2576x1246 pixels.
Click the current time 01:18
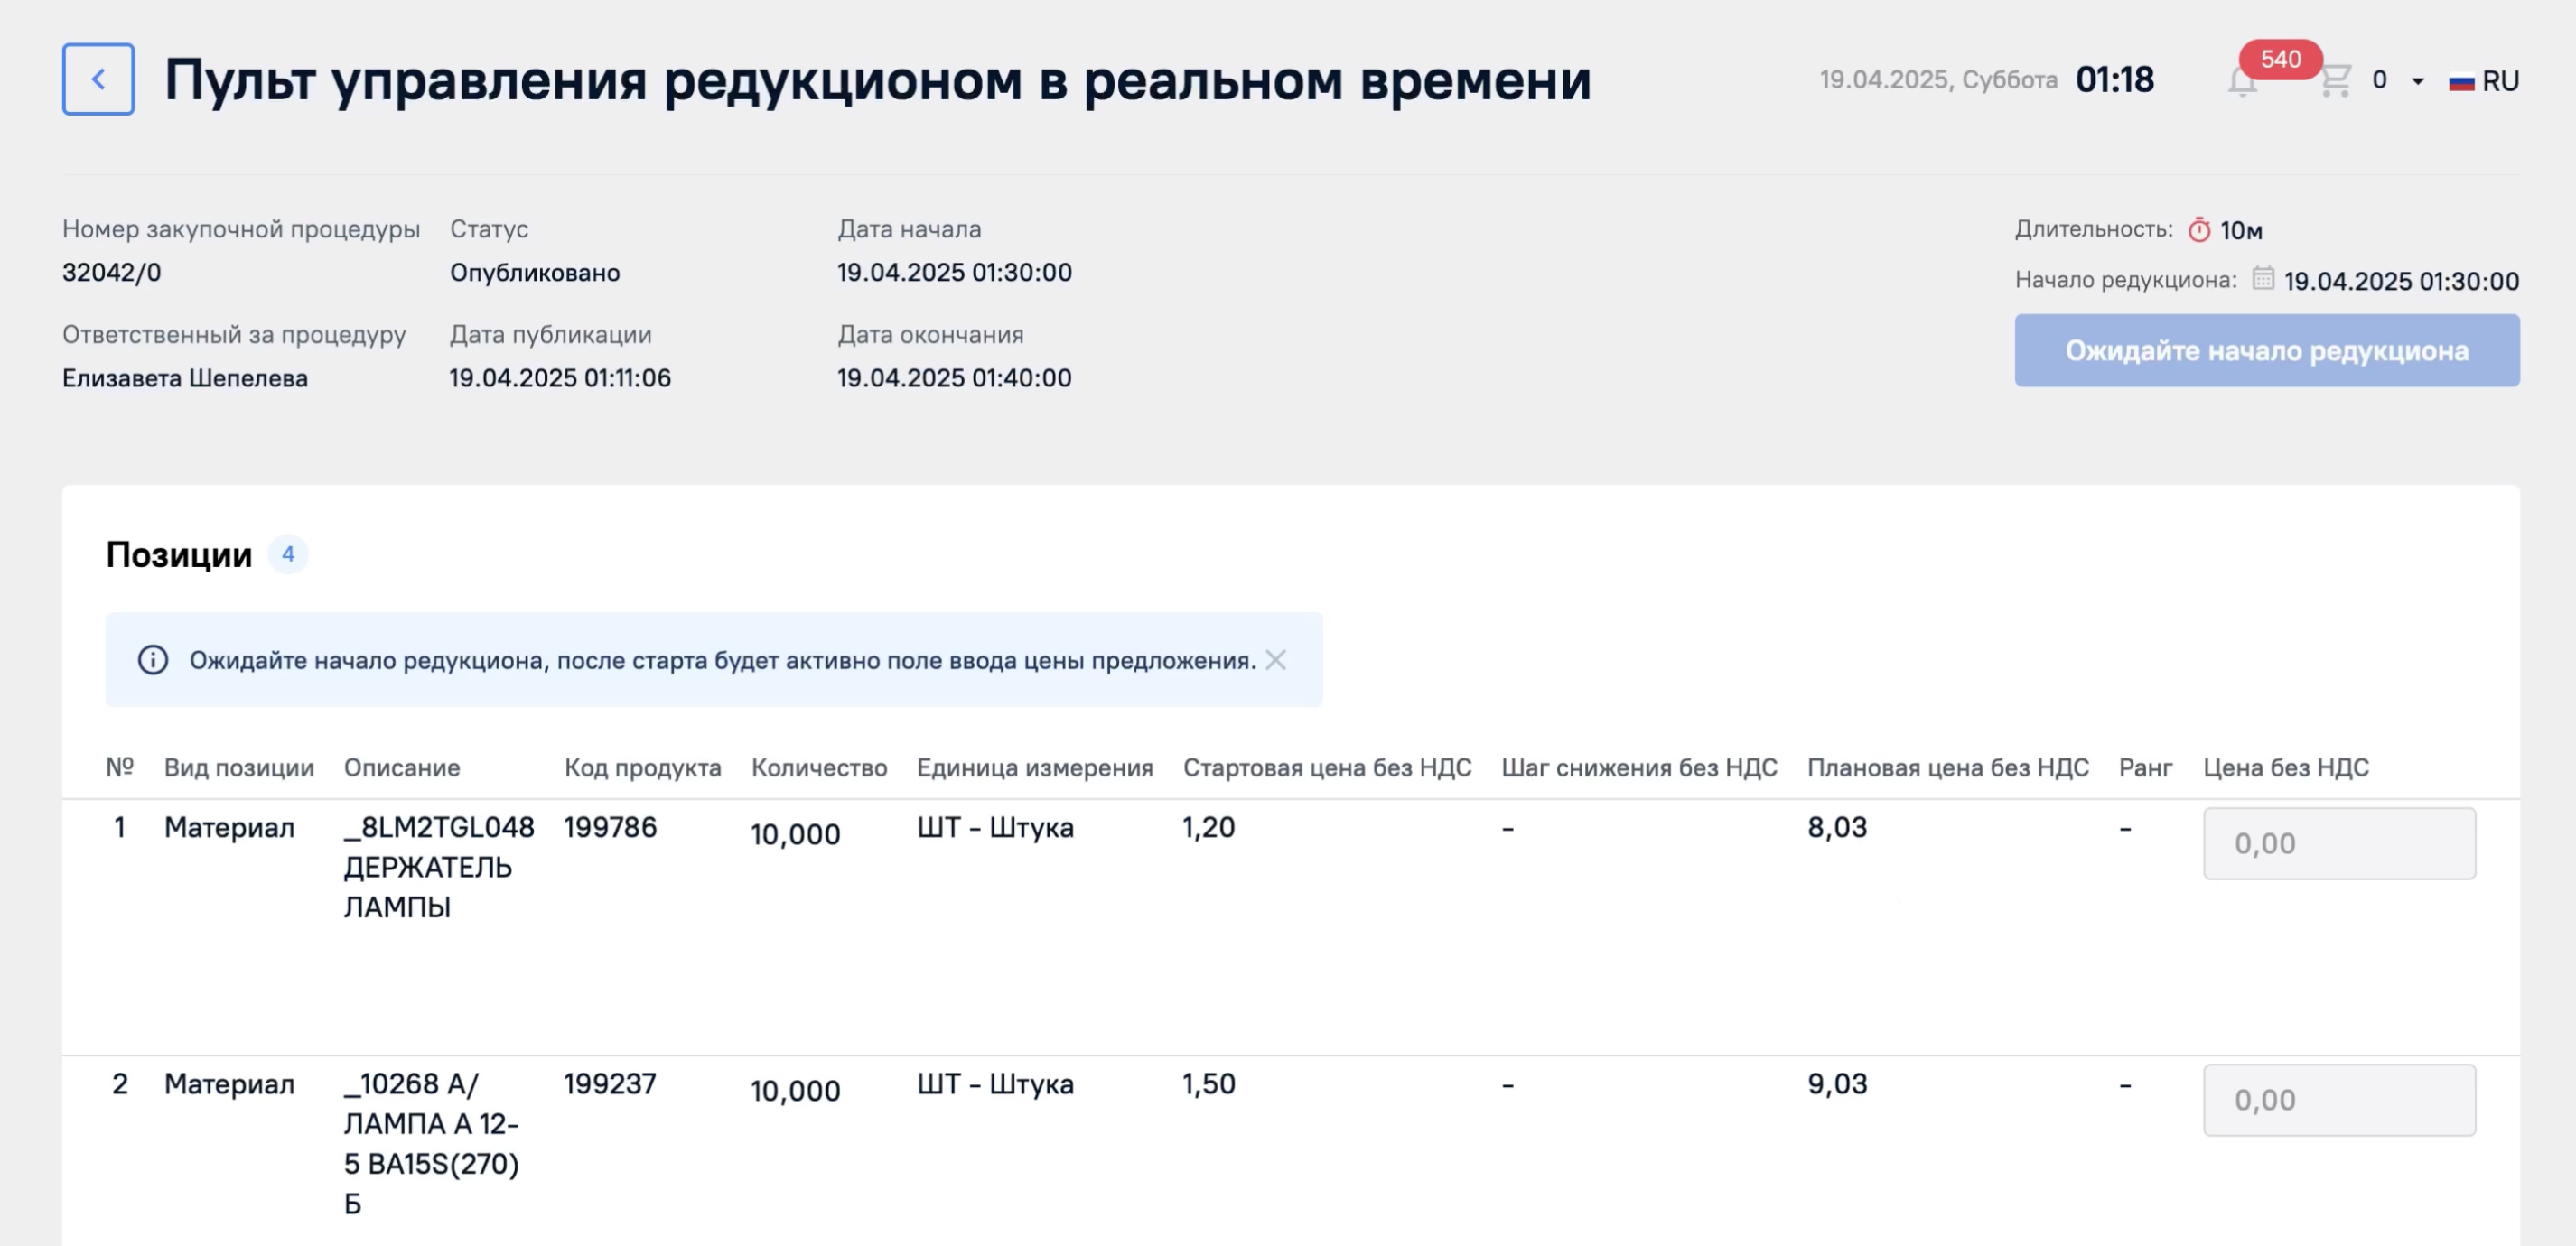(x=2115, y=79)
